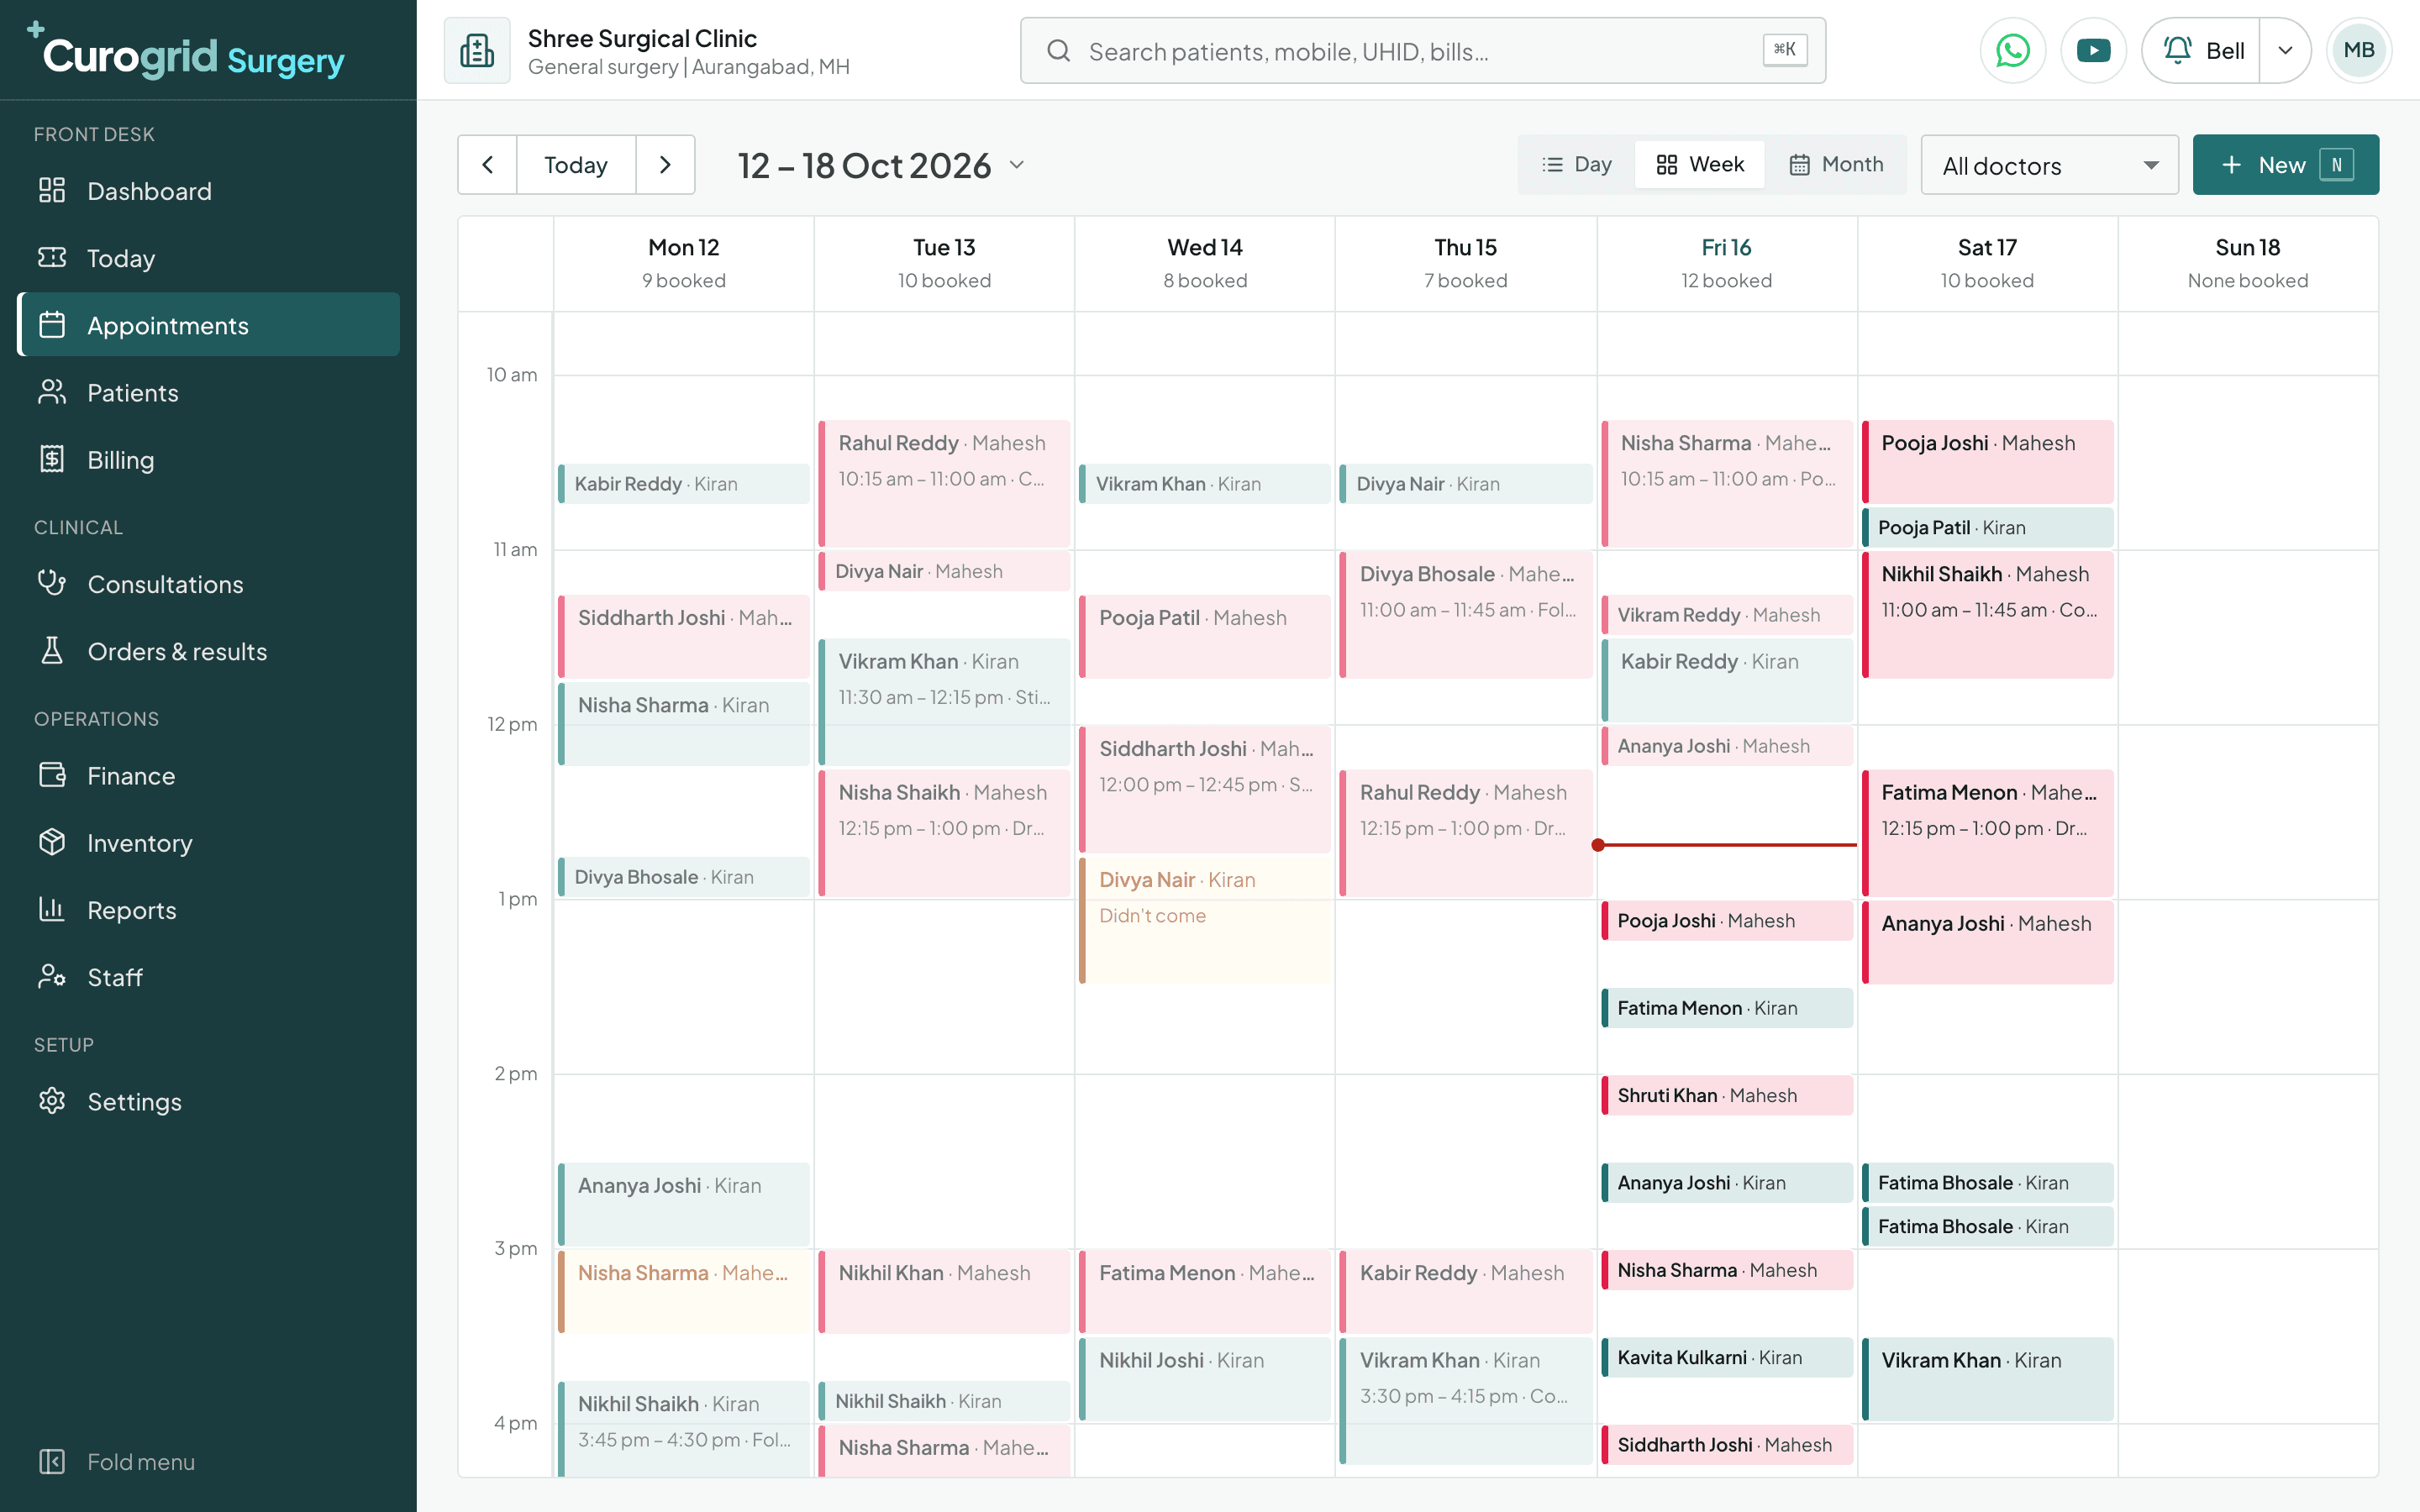Switch to Month view
This screenshot has height=1512, width=2420.
point(1836,164)
